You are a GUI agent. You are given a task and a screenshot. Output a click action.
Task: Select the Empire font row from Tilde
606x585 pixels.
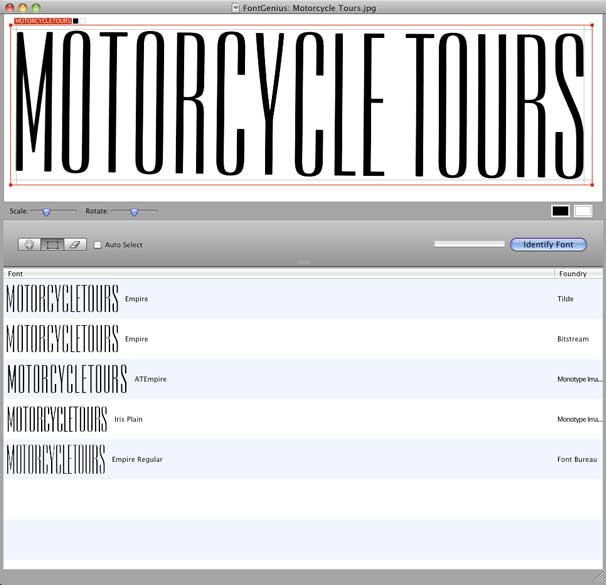[303, 299]
